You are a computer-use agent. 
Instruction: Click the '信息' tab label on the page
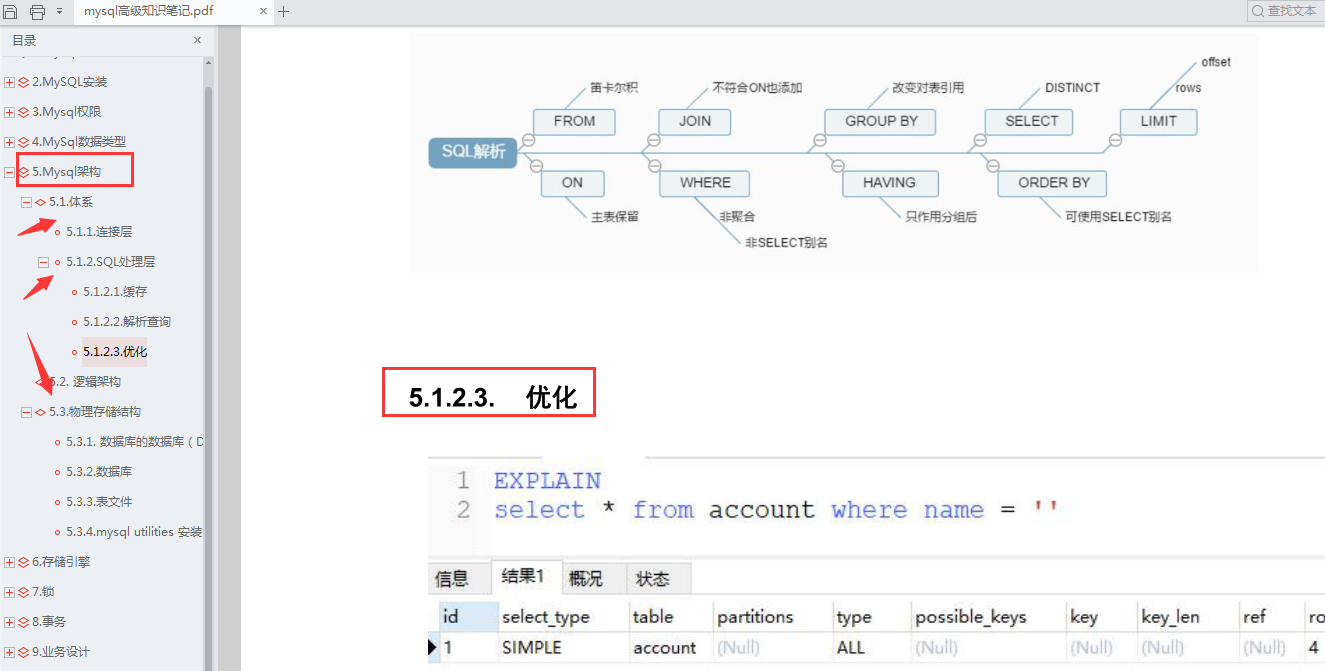[452, 579]
